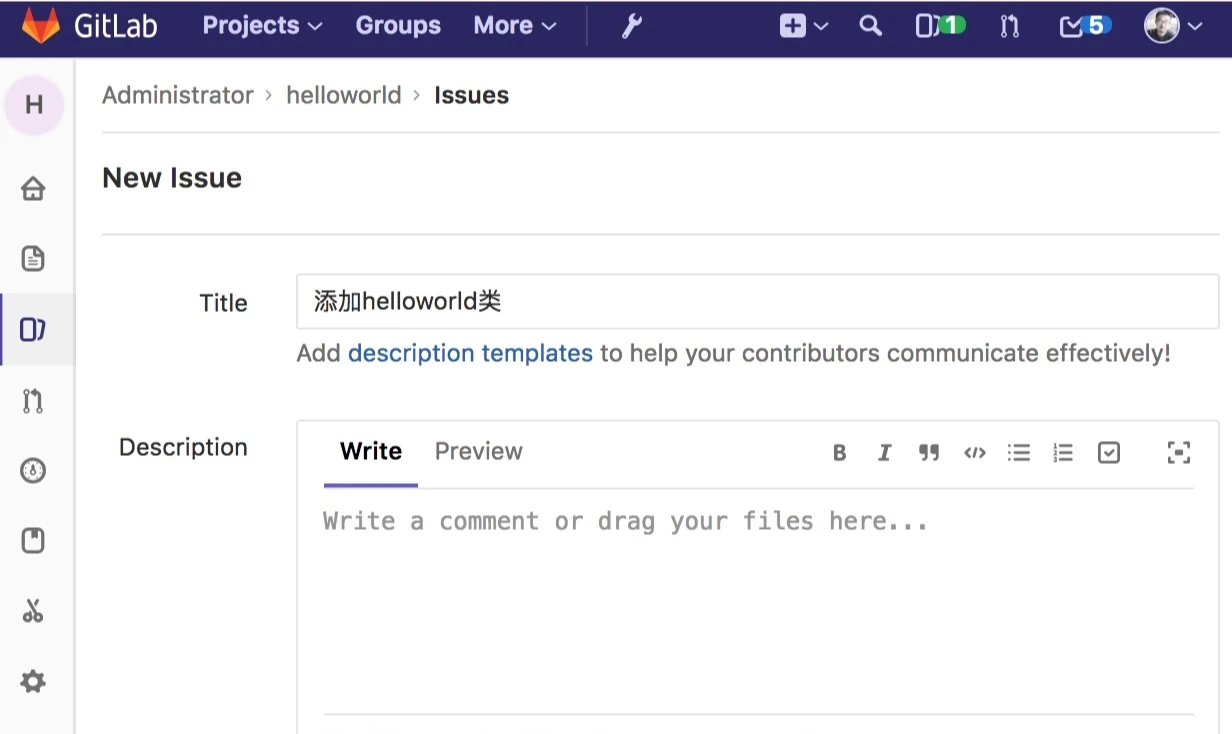Open the admin area wrench icon

coord(631,26)
